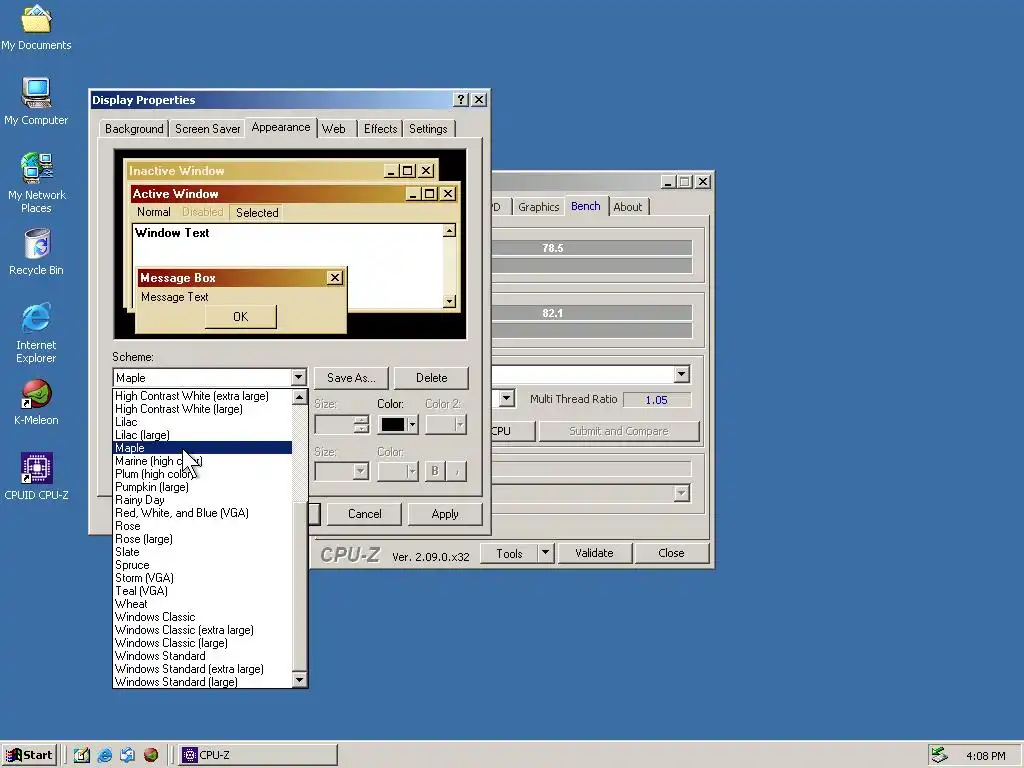This screenshot has height=768, width=1024.
Task: Select the Recycle Bin icon
Action: click(36, 252)
